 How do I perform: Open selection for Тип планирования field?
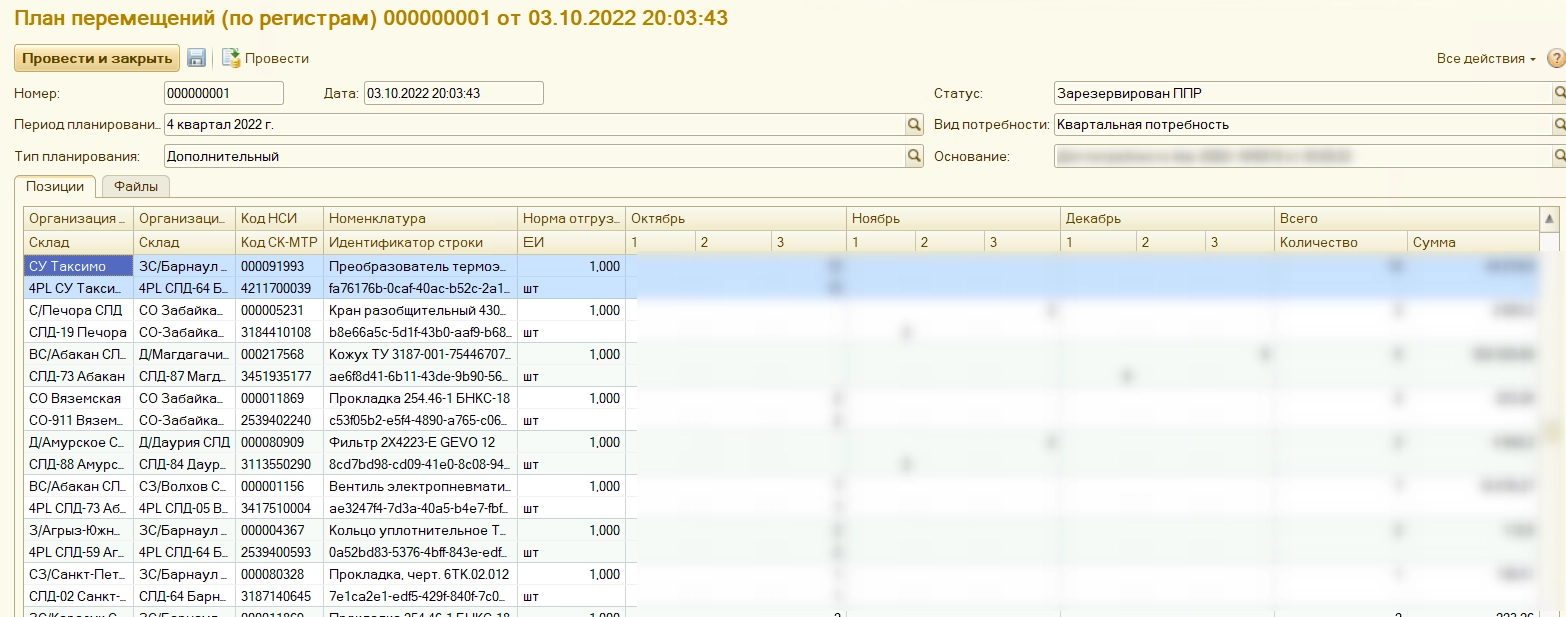(913, 157)
